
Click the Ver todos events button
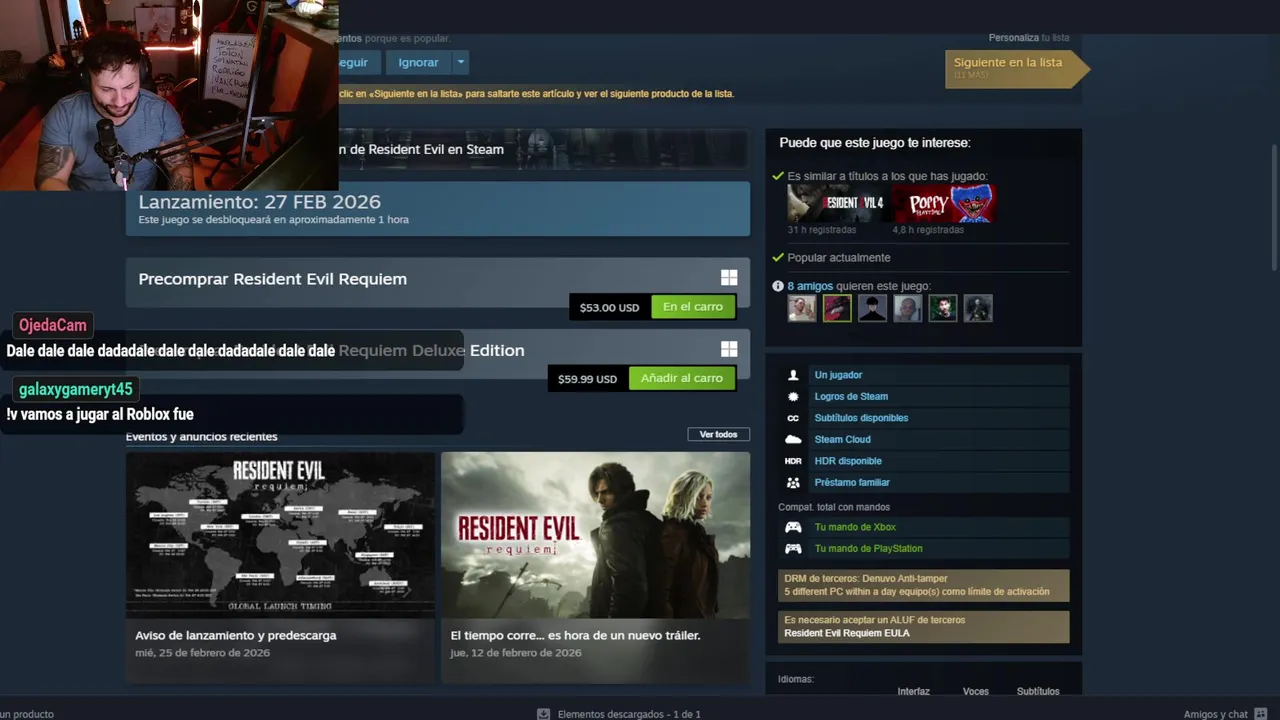tap(718, 434)
